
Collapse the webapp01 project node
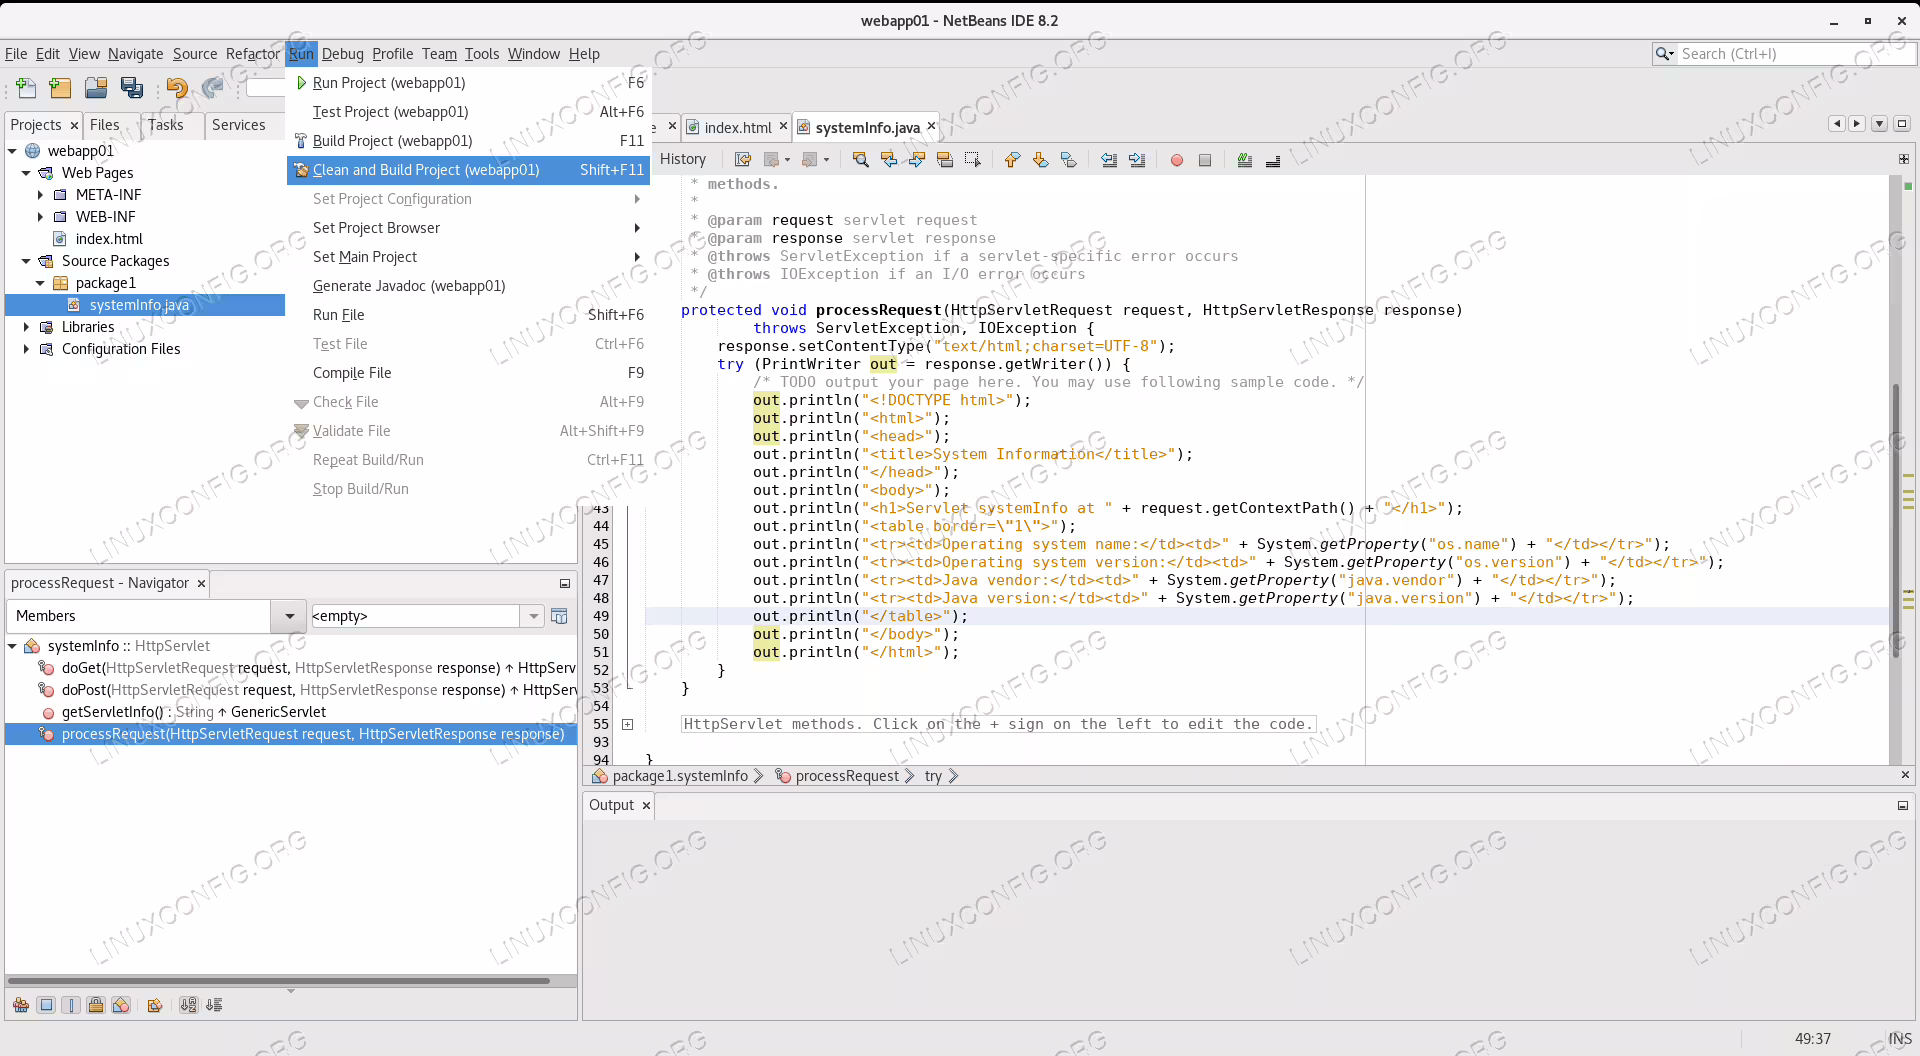coord(12,151)
